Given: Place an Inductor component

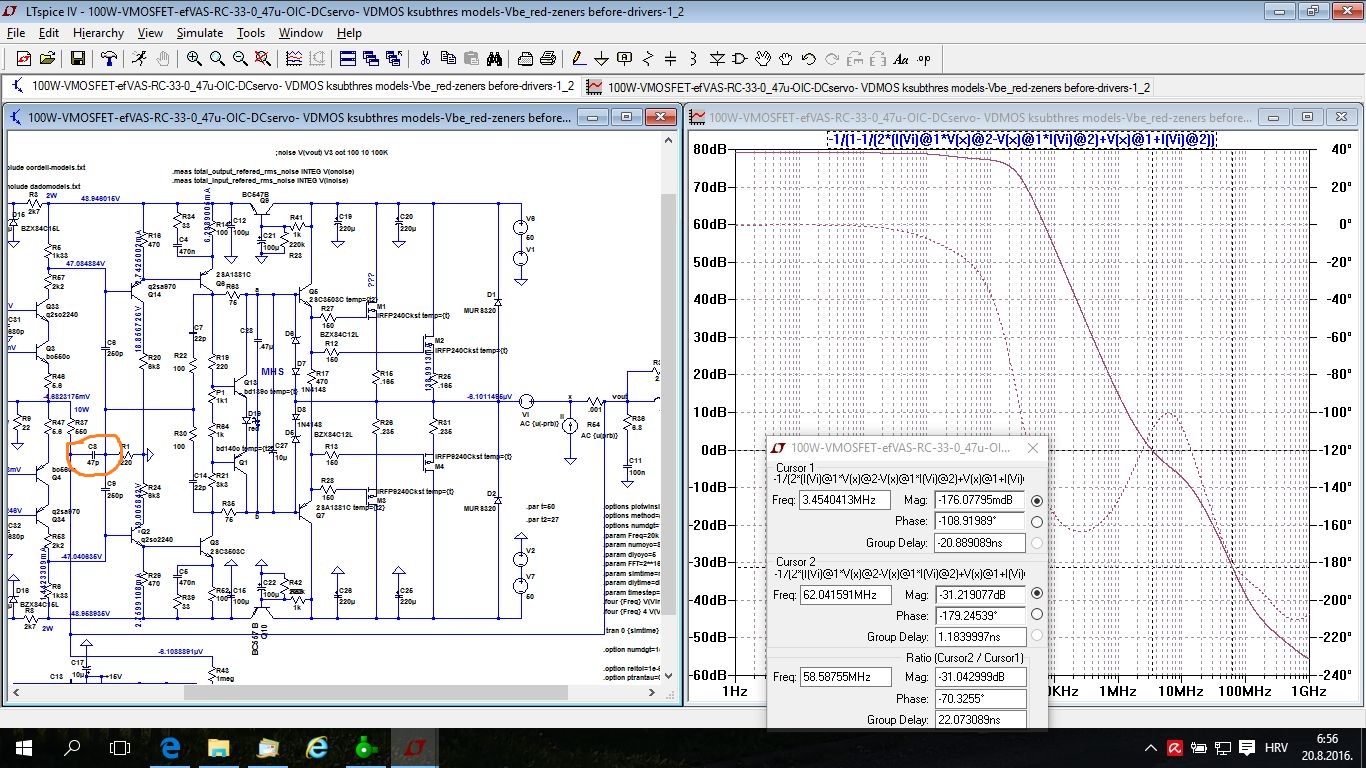Looking at the screenshot, I should (x=695, y=59).
